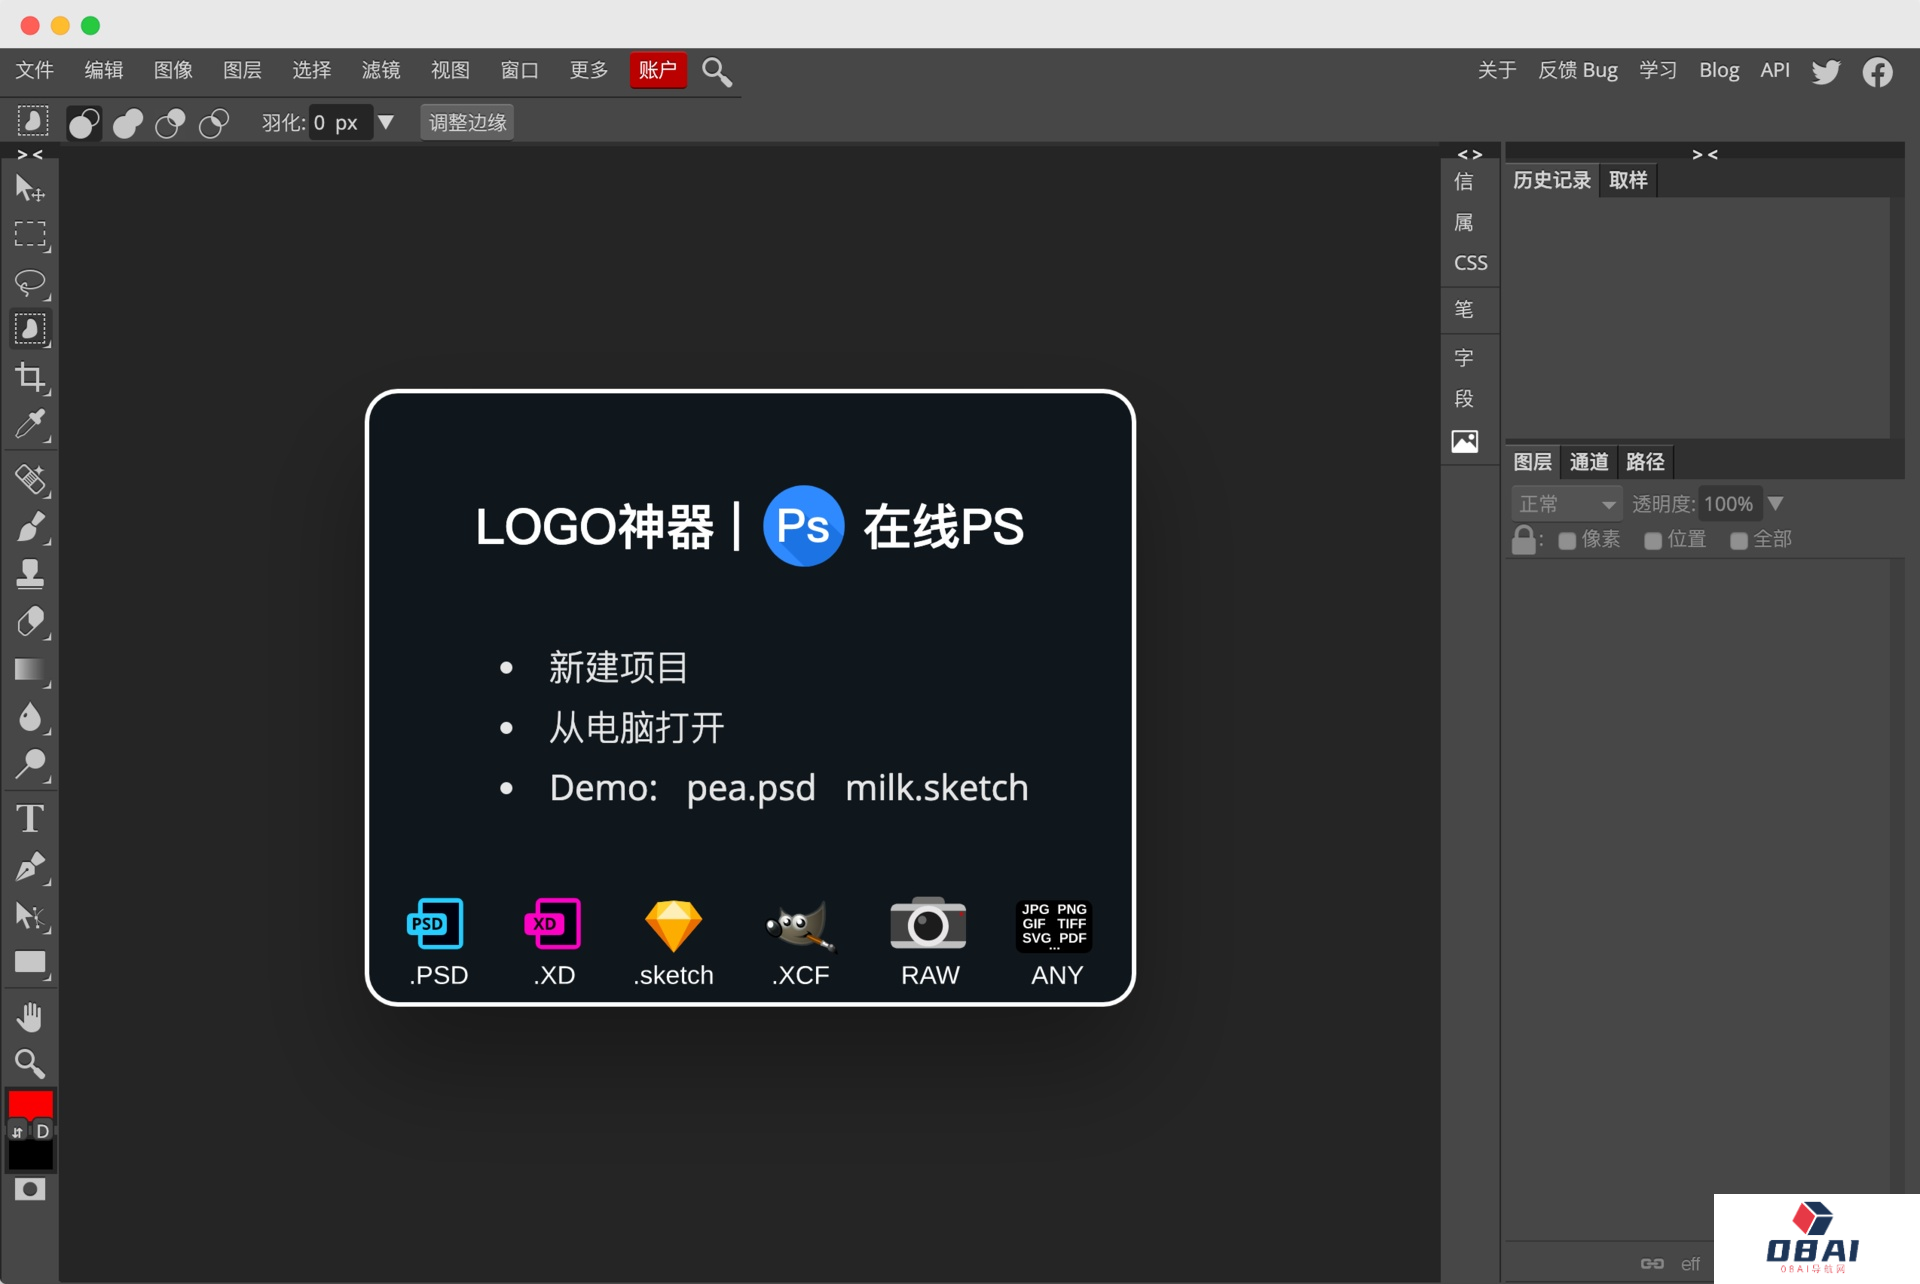This screenshot has width=1920, height=1284.
Task: Click the black background color swatch
Action: click(x=30, y=1156)
